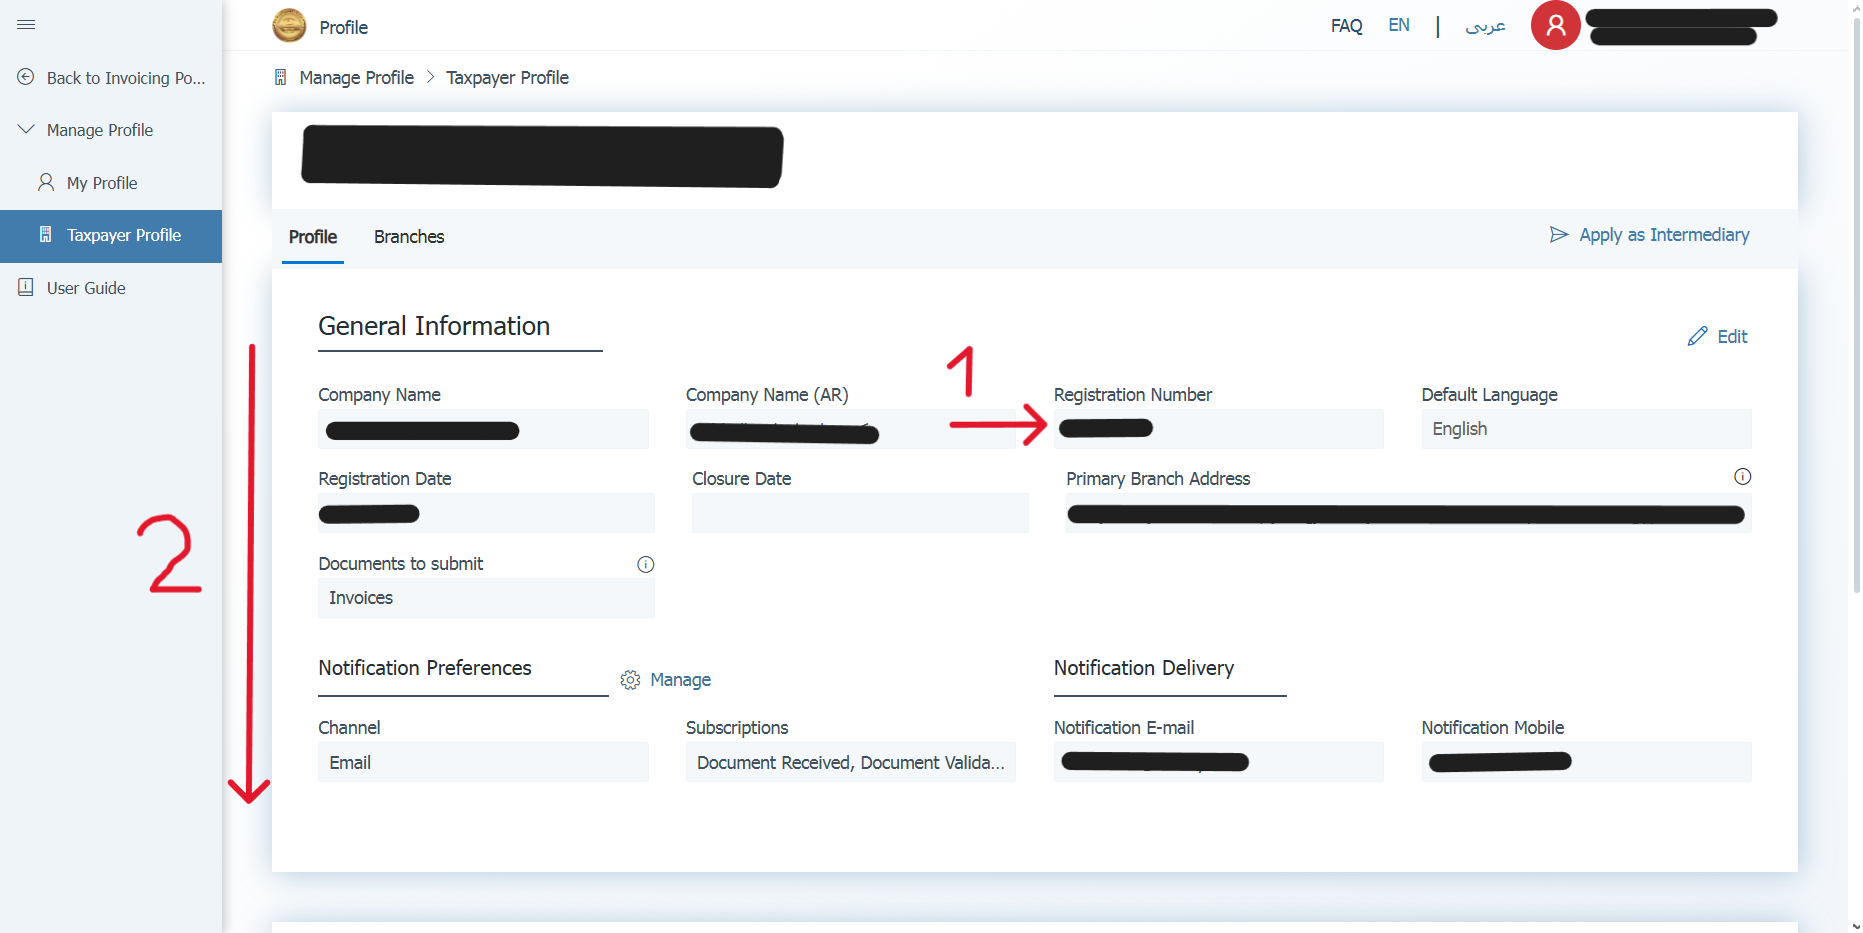Go back to Invoicing Portal

tap(124, 78)
